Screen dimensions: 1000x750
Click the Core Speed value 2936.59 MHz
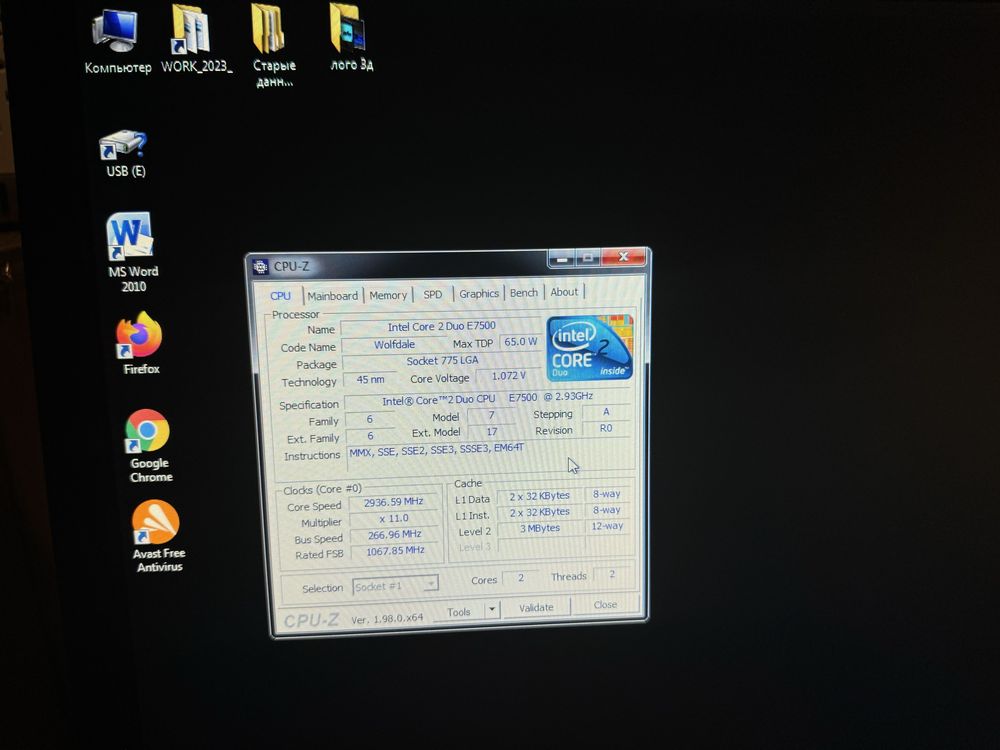coord(393,503)
